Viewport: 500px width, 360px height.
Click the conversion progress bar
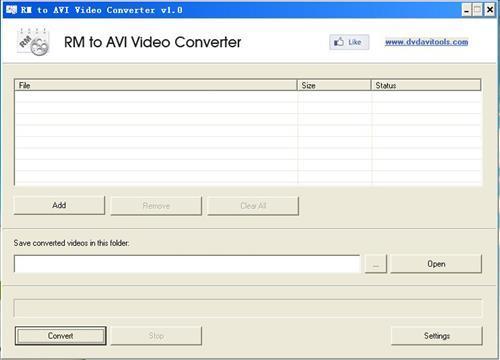248,308
